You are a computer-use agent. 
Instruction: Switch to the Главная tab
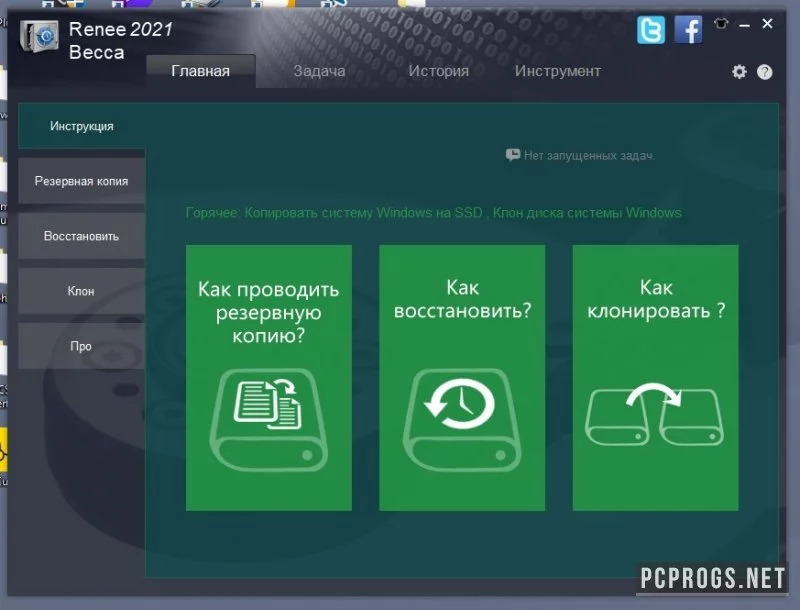[x=201, y=71]
